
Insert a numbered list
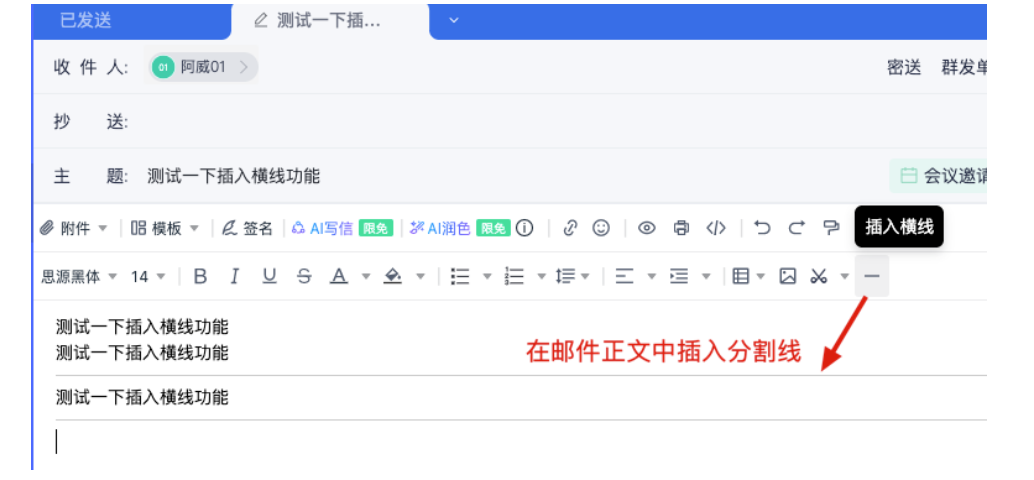(x=514, y=276)
